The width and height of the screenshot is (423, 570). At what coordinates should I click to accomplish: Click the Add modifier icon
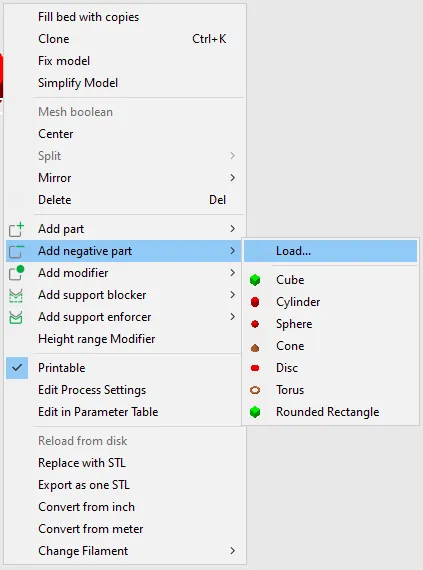tap(16, 273)
